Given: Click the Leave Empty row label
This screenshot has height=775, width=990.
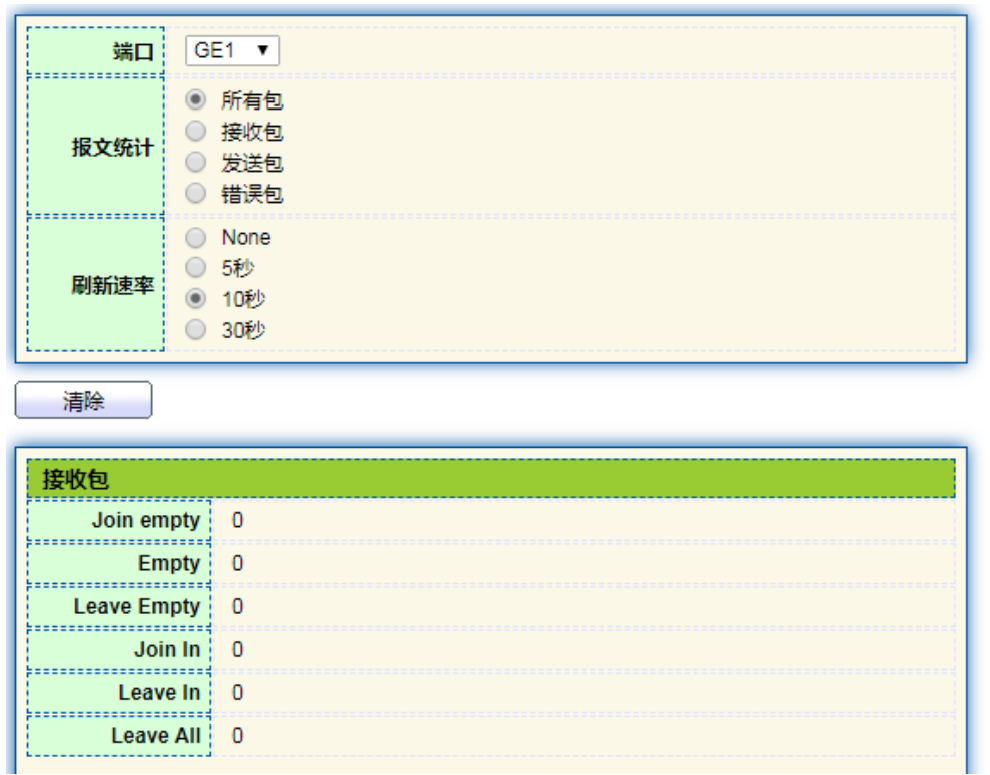Looking at the screenshot, I should (137, 606).
